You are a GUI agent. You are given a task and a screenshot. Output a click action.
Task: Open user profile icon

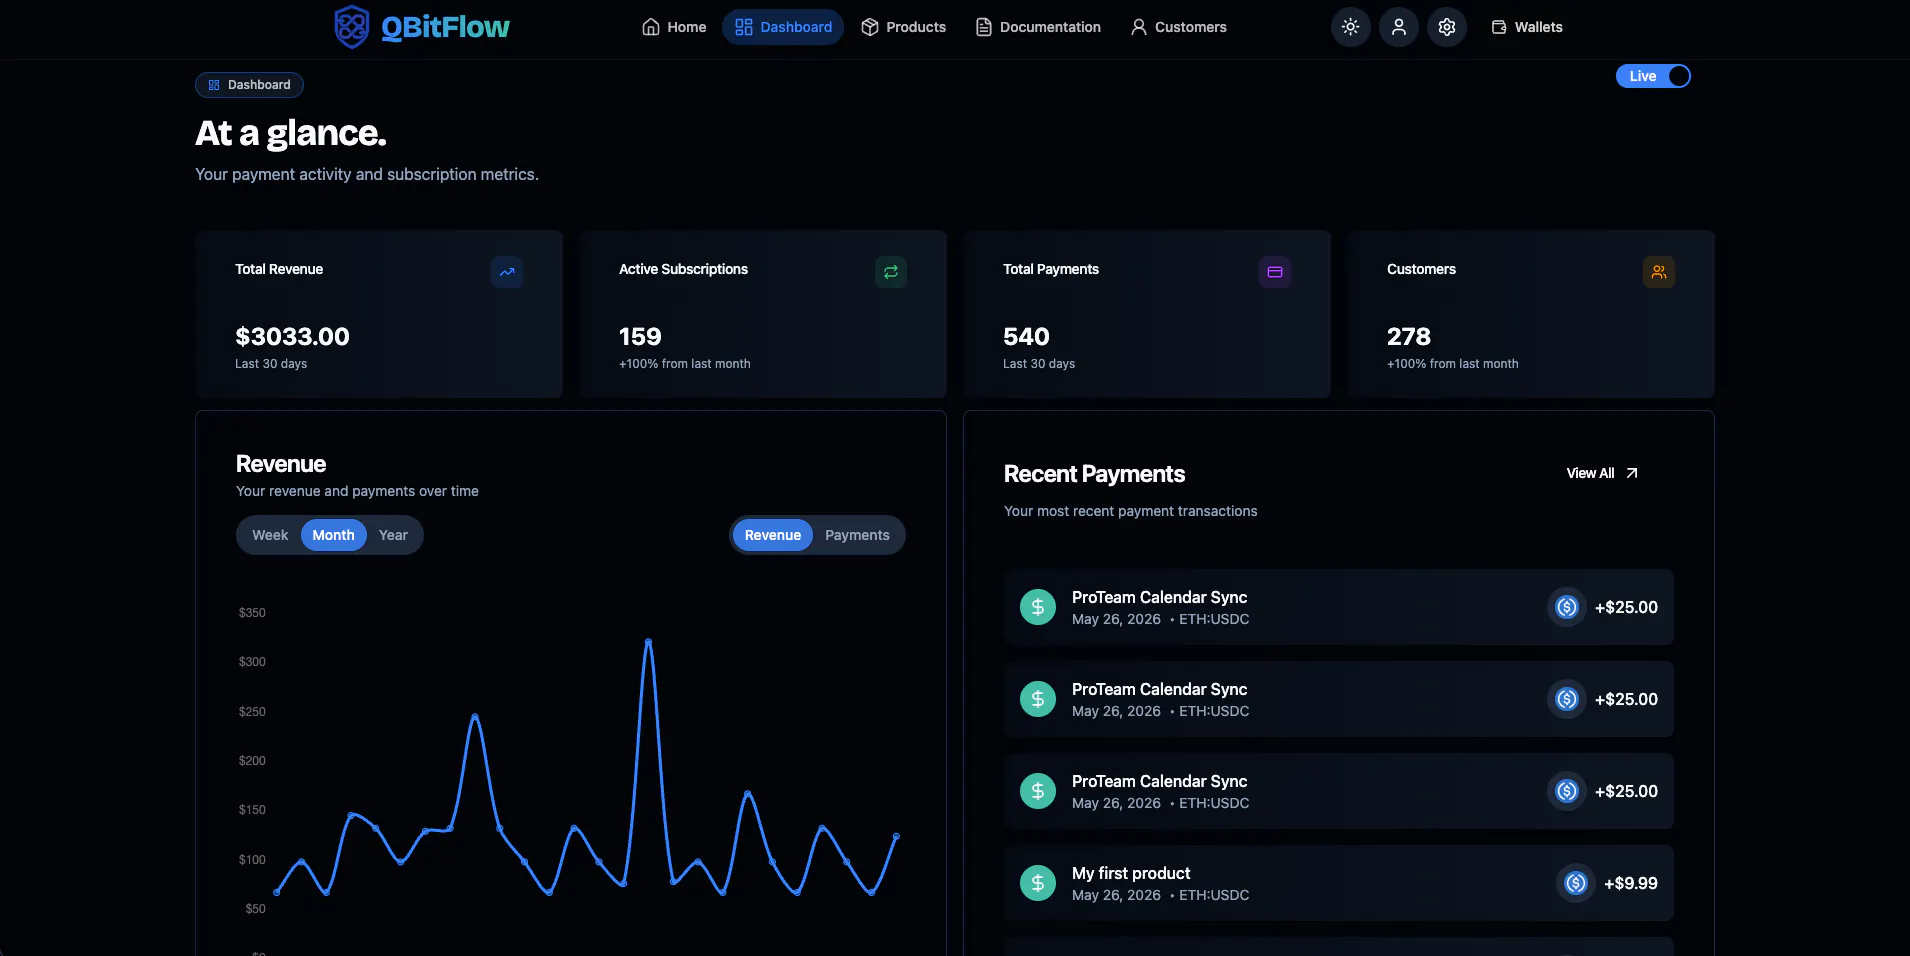(1399, 27)
